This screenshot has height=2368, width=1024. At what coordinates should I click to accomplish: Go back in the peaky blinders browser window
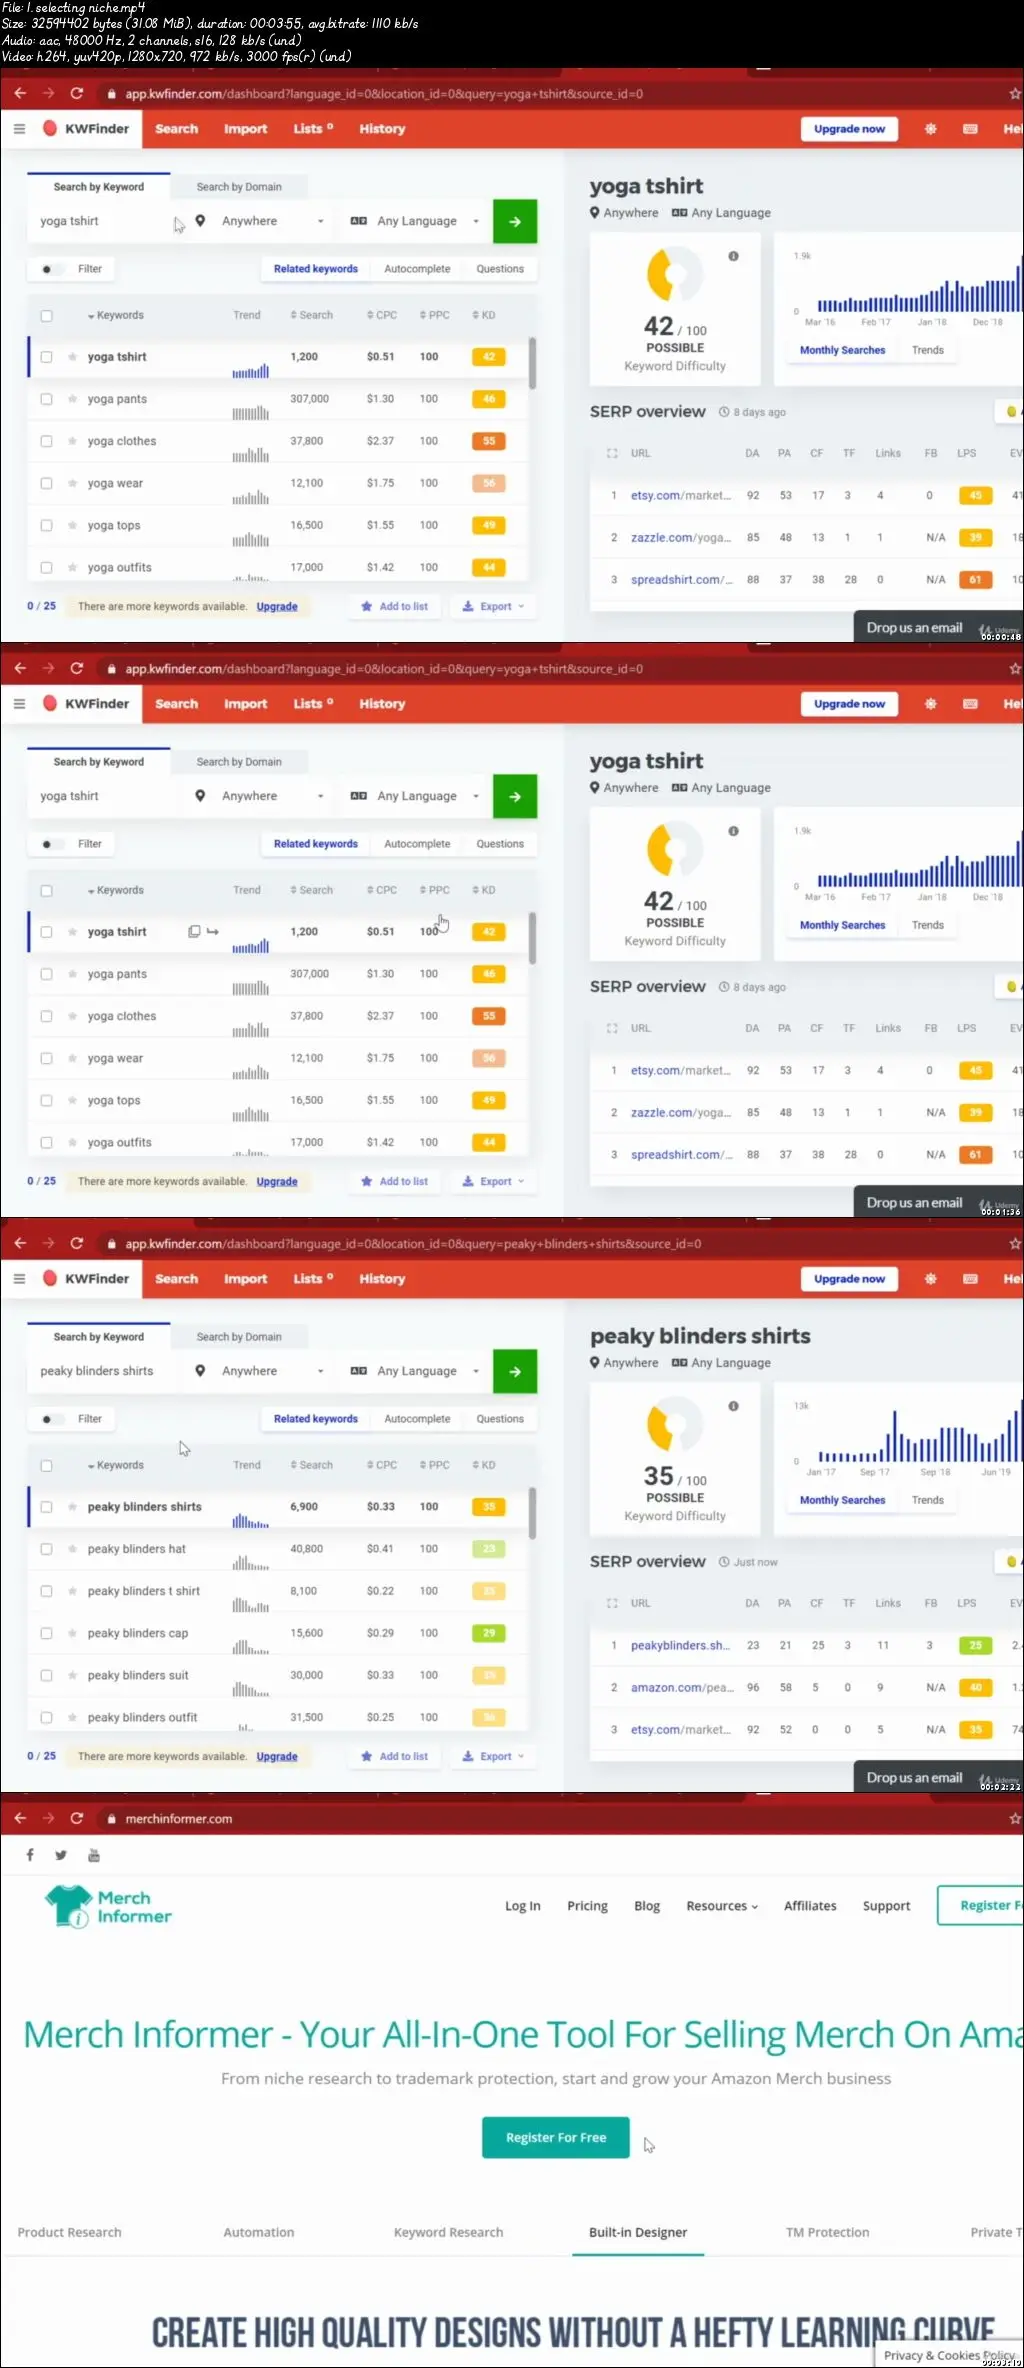(20, 1243)
